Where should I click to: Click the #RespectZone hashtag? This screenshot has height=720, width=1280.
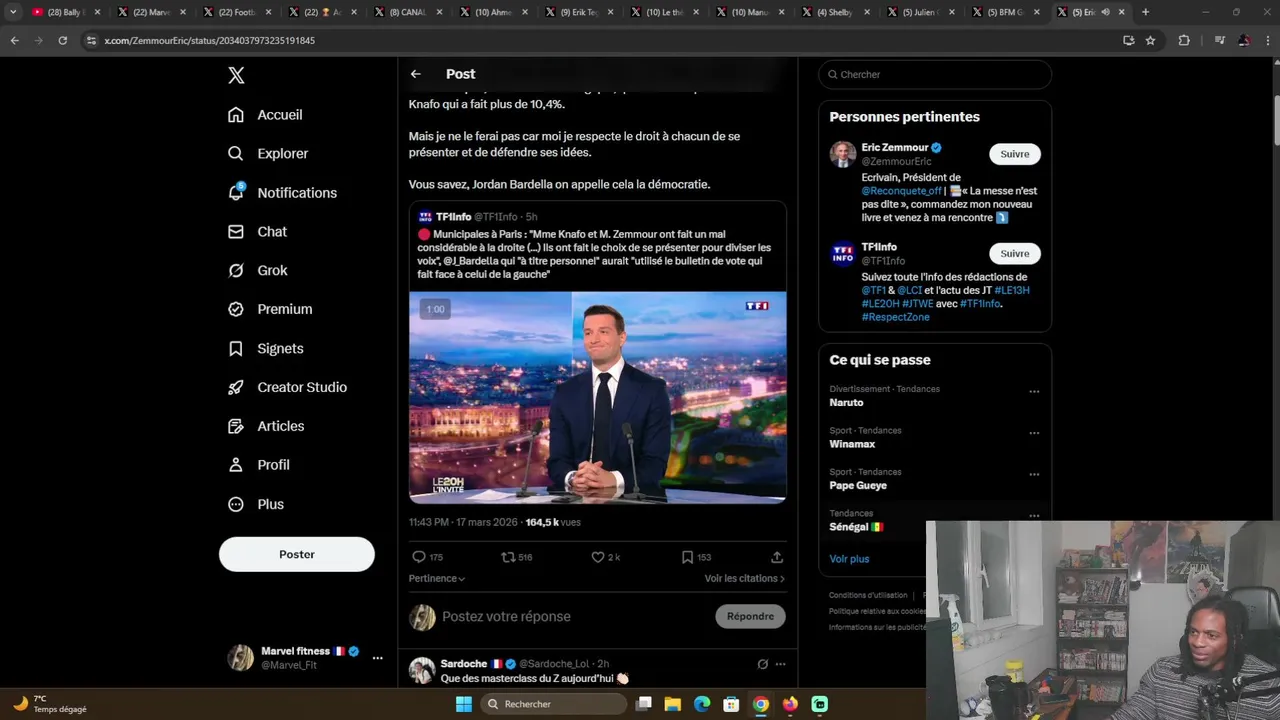click(895, 317)
